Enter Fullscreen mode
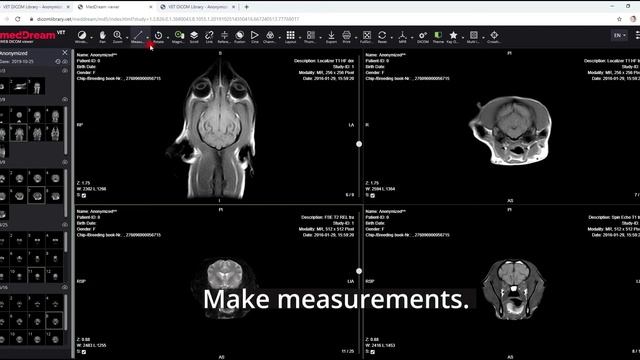 tap(367, 36)
